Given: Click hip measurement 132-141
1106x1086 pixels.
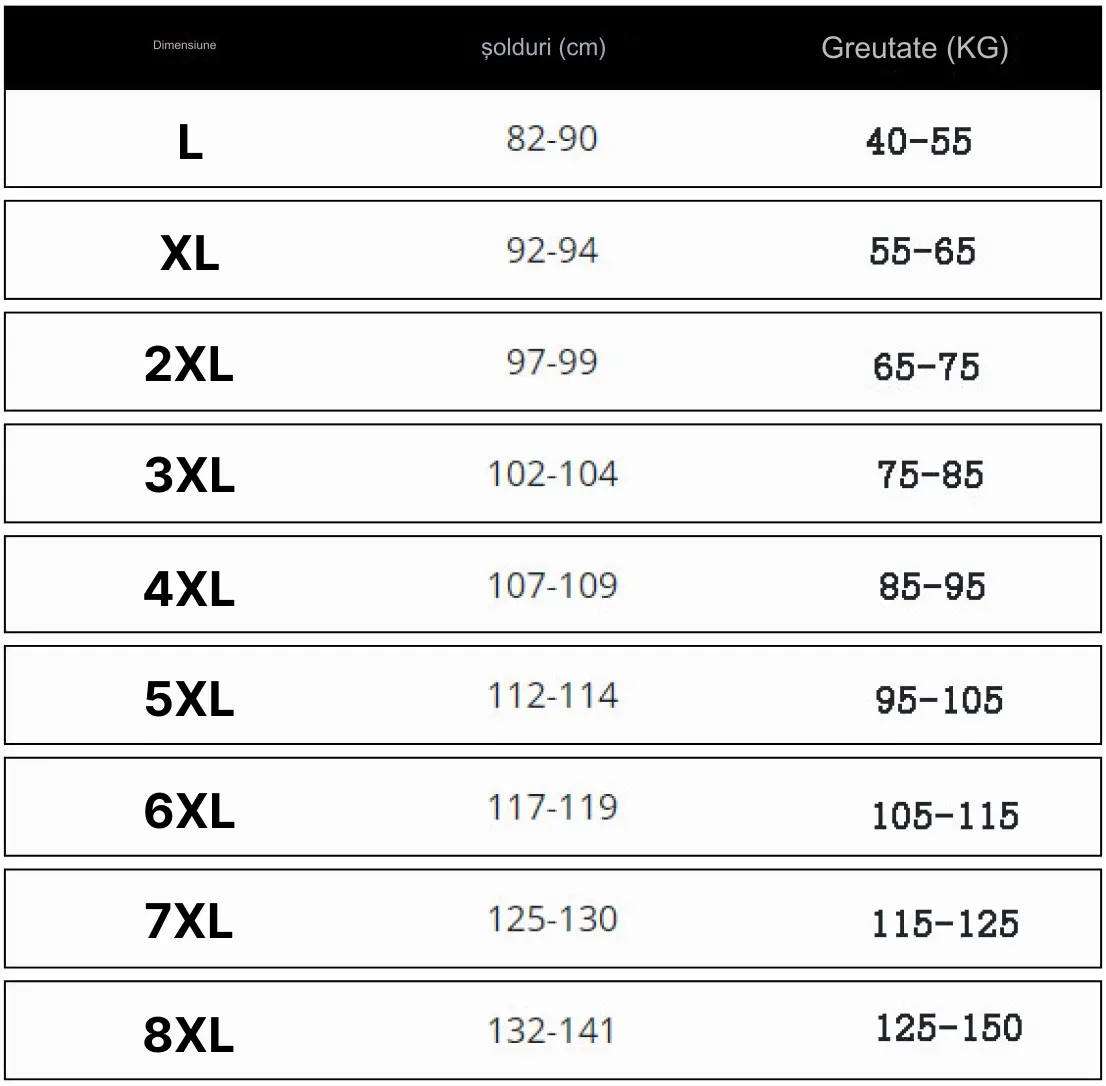Looking at the screenshot, I should click(551, 1030).
